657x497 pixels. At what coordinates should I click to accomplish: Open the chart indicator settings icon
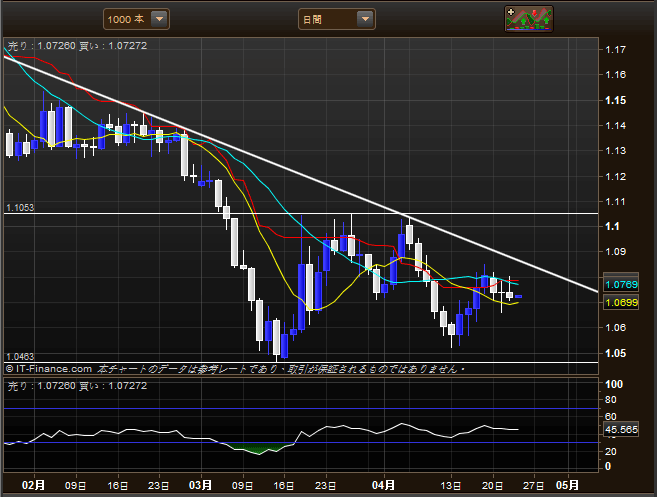(x=529, y=19)
